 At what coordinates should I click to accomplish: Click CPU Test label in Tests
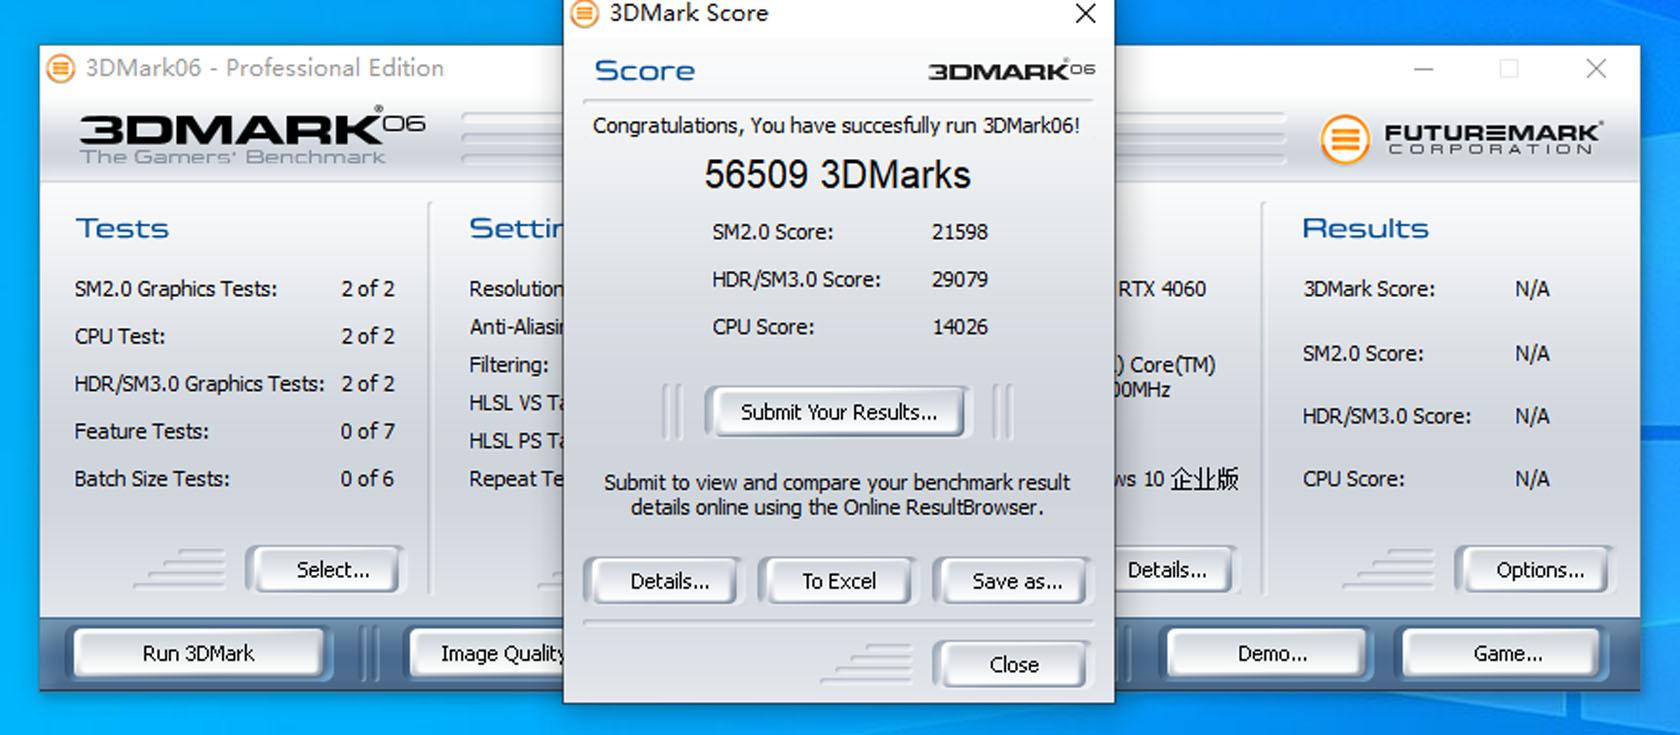click(x=119, y=336)
